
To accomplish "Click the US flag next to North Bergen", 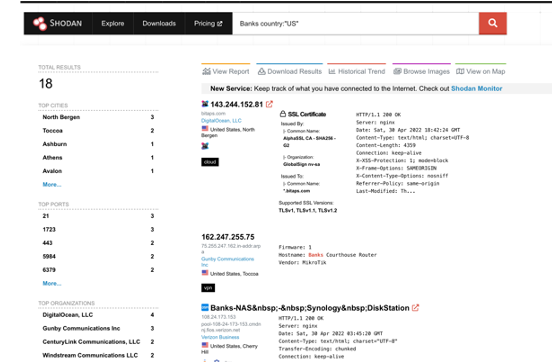I will coord(205,129).
